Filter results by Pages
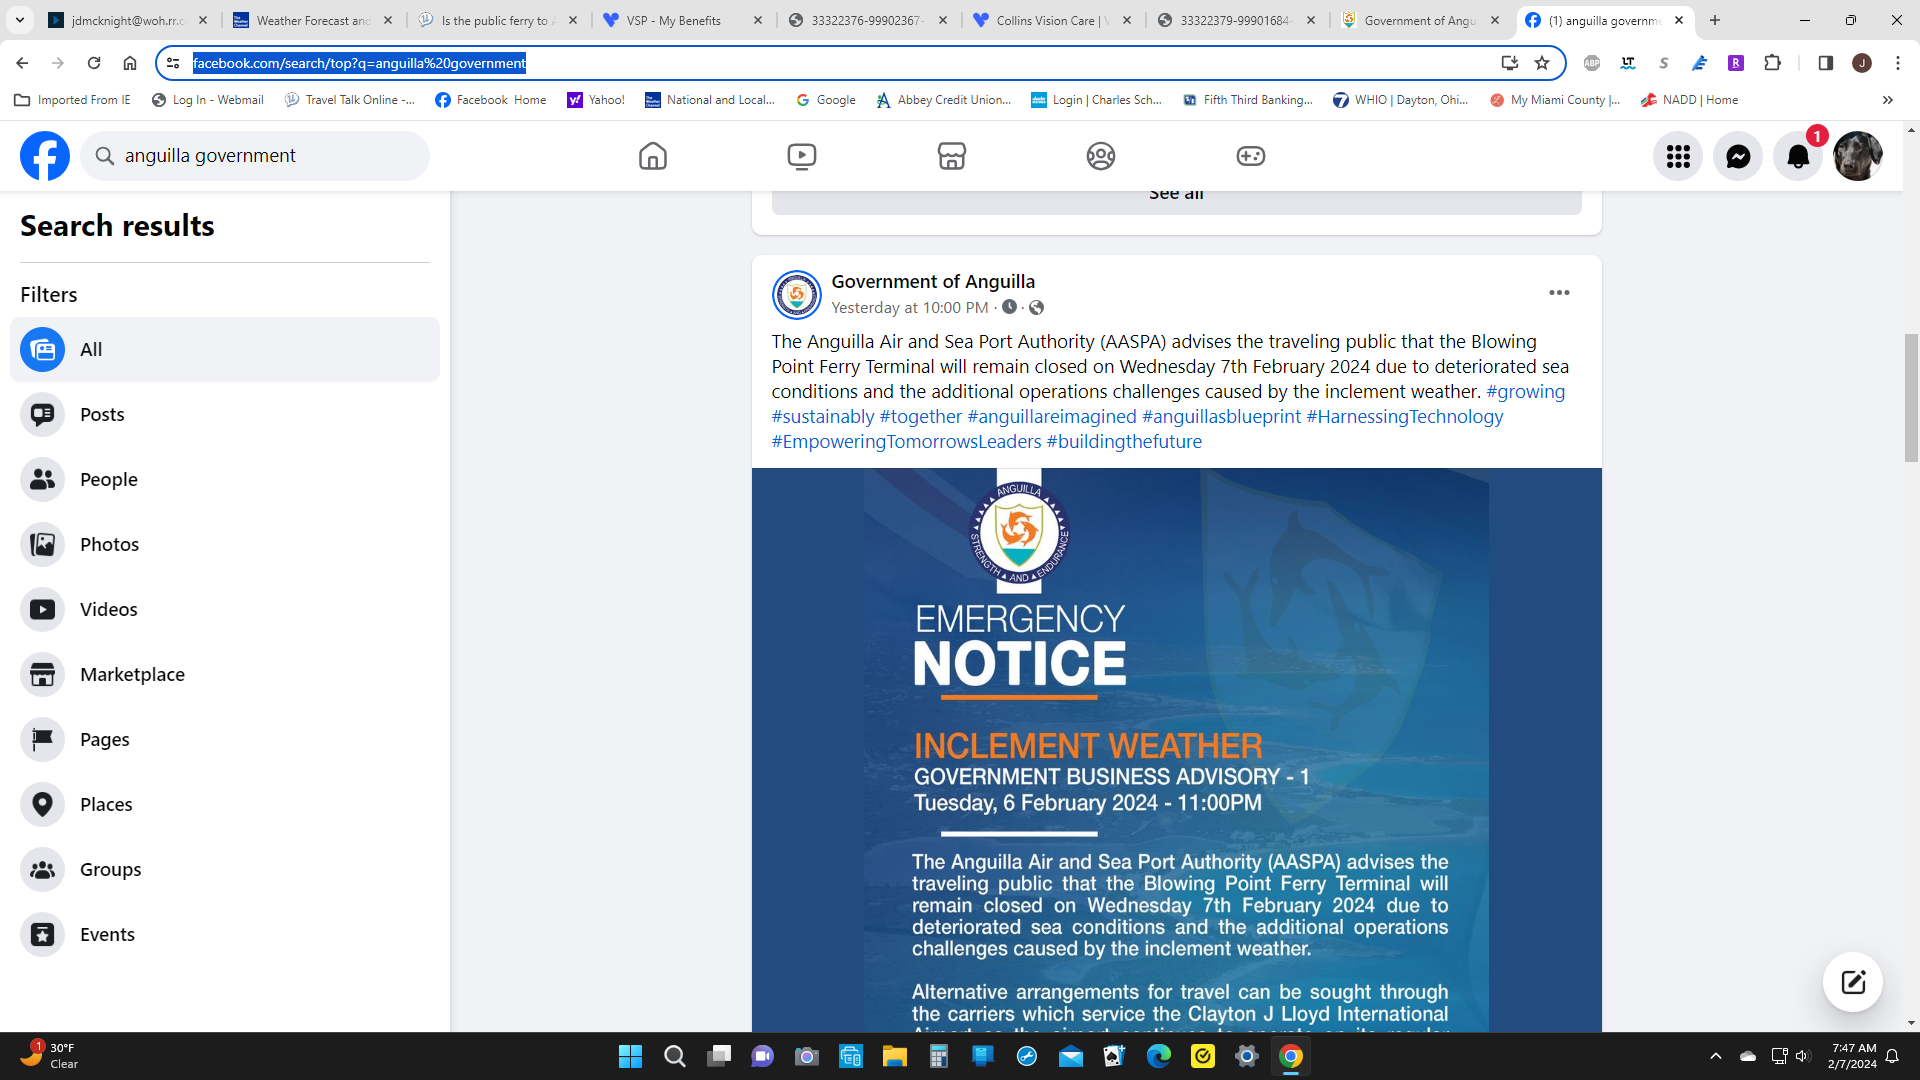The image size is (1920, 1080). tap(225, 739)
